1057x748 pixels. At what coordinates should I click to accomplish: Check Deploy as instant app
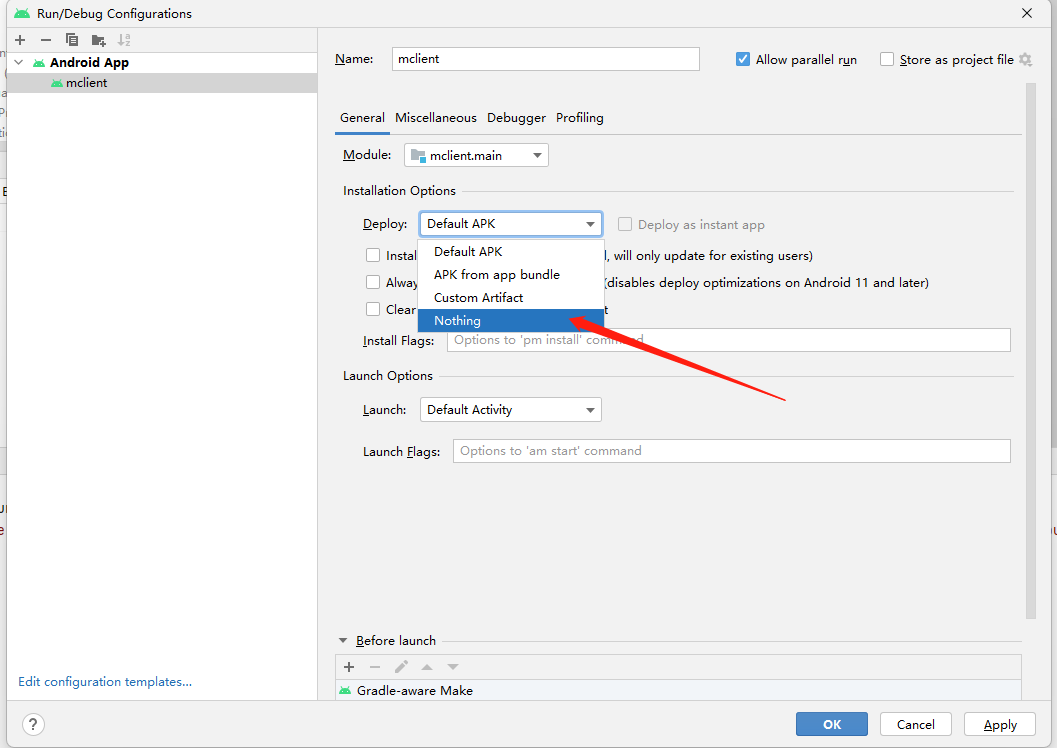click(x=625, y=224)
